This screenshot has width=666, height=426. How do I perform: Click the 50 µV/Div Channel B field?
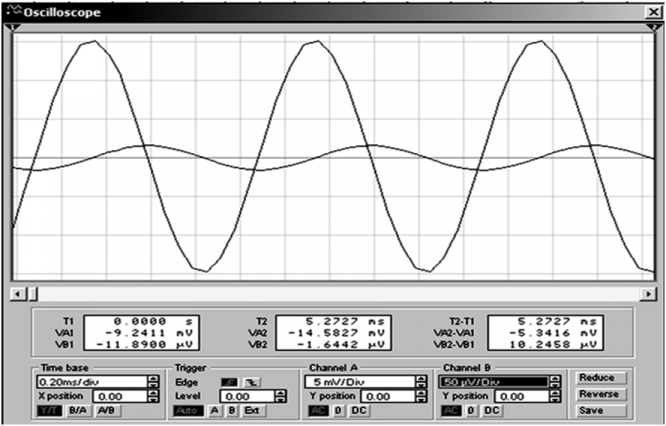pyautogui.click(x=494, y=382)
